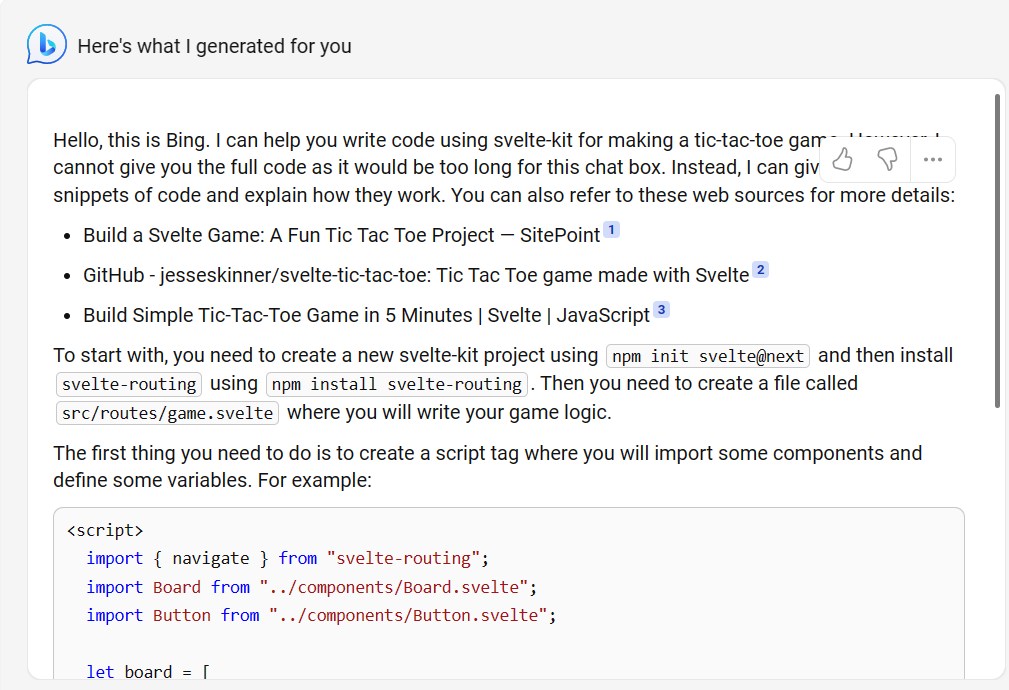The height and width of the screenshot is (690, 1009).
Task: Click the import Board code line
Action: [x=311, y=588]
